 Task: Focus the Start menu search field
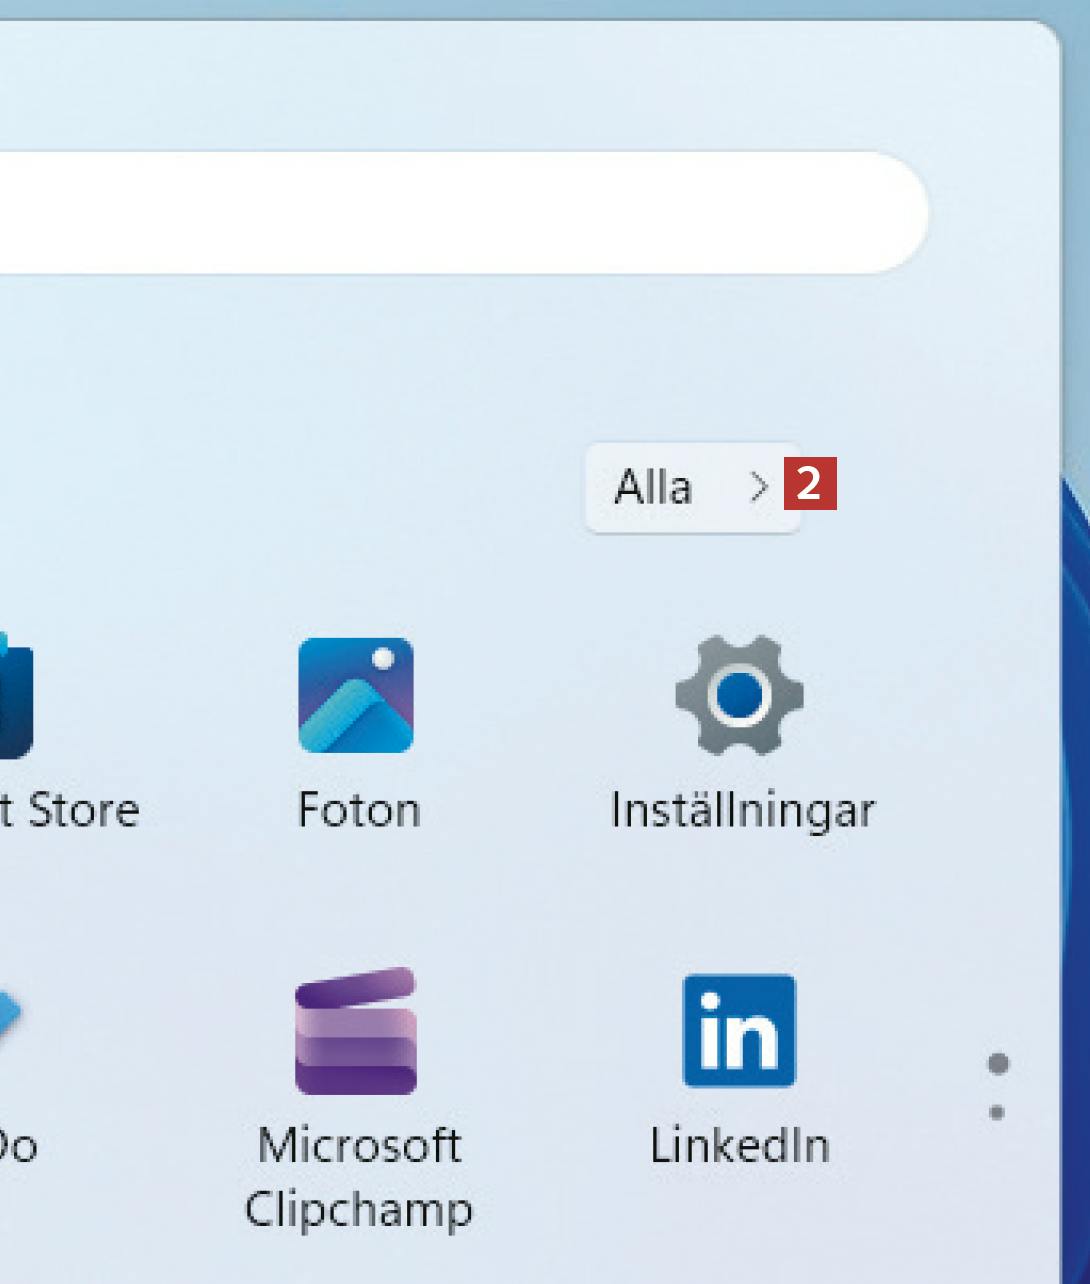tap(450, 213)
